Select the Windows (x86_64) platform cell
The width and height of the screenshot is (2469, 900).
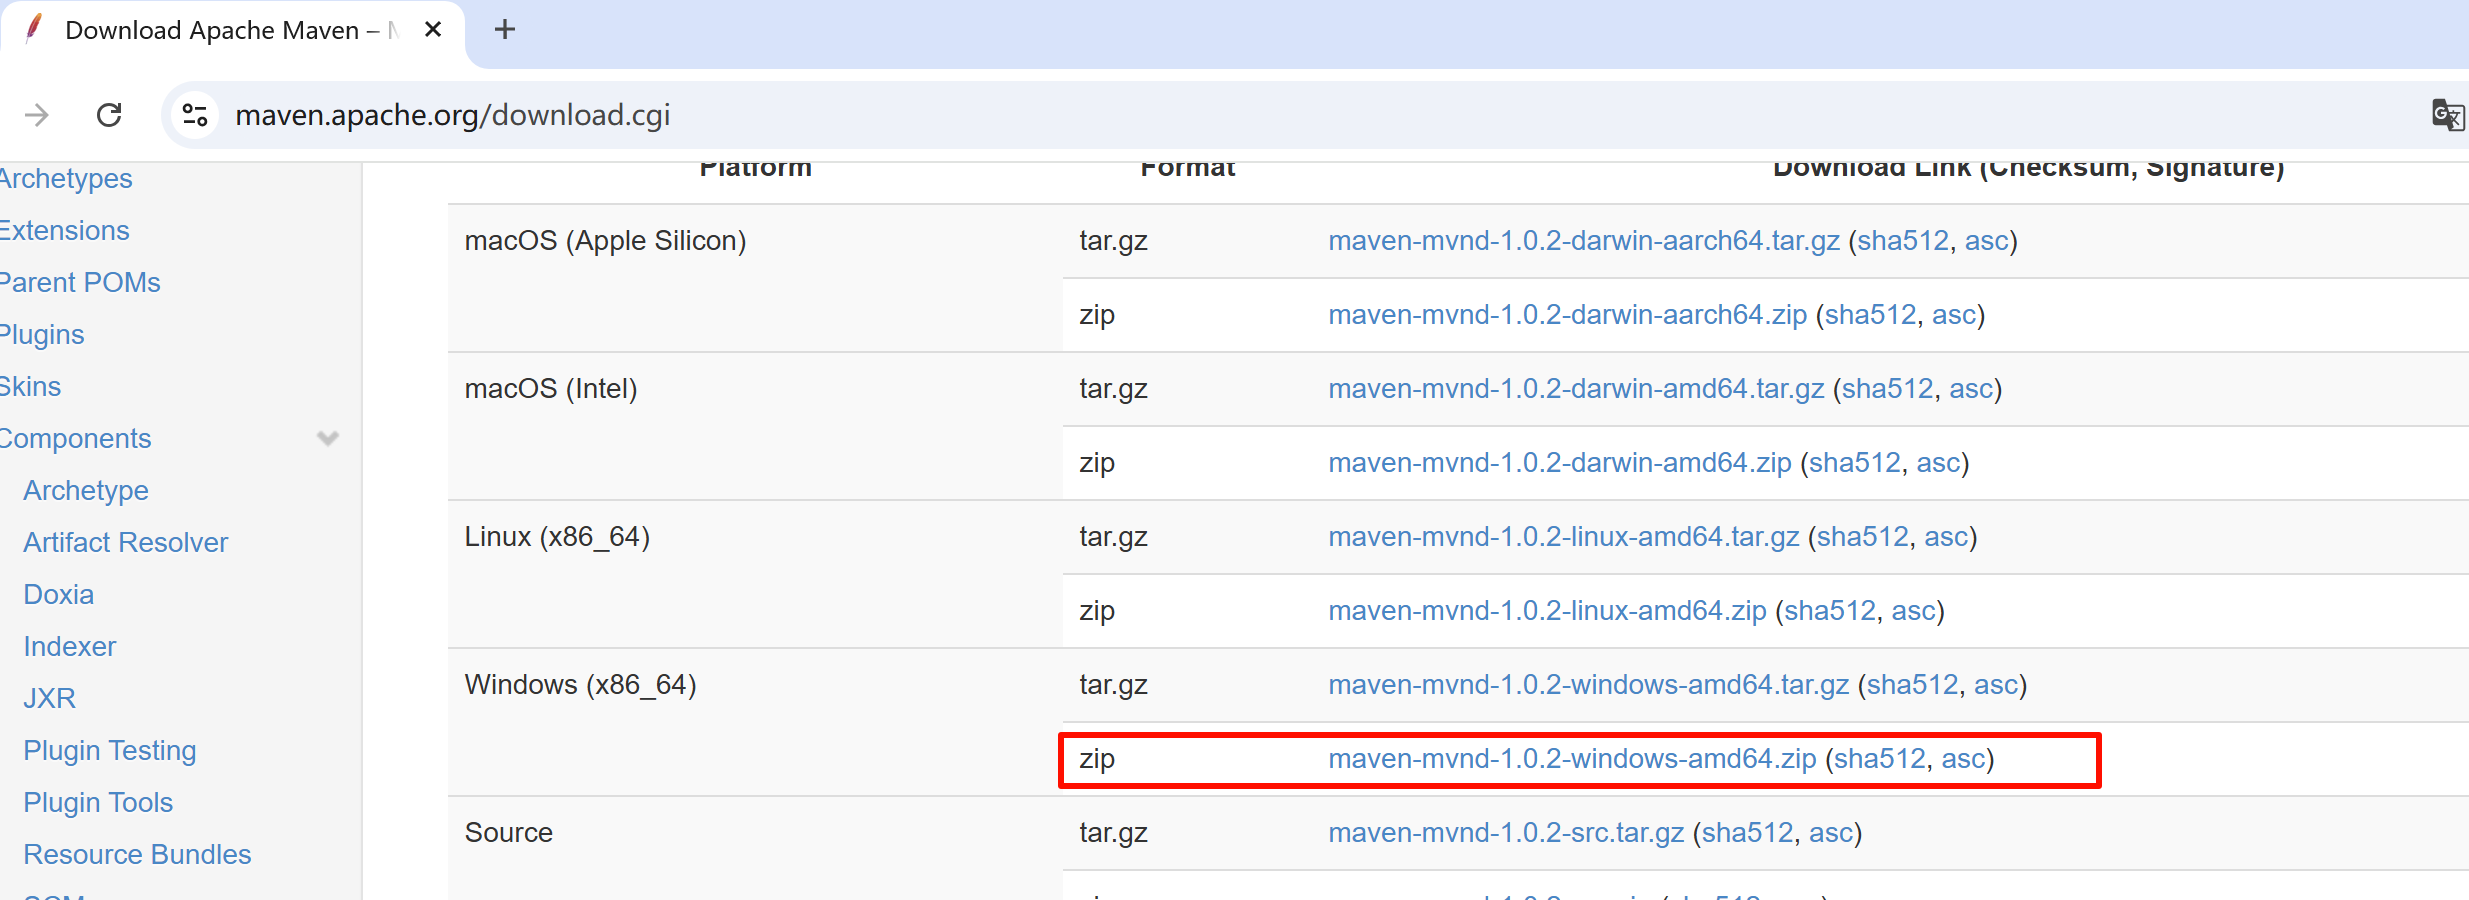coord(755,722)
